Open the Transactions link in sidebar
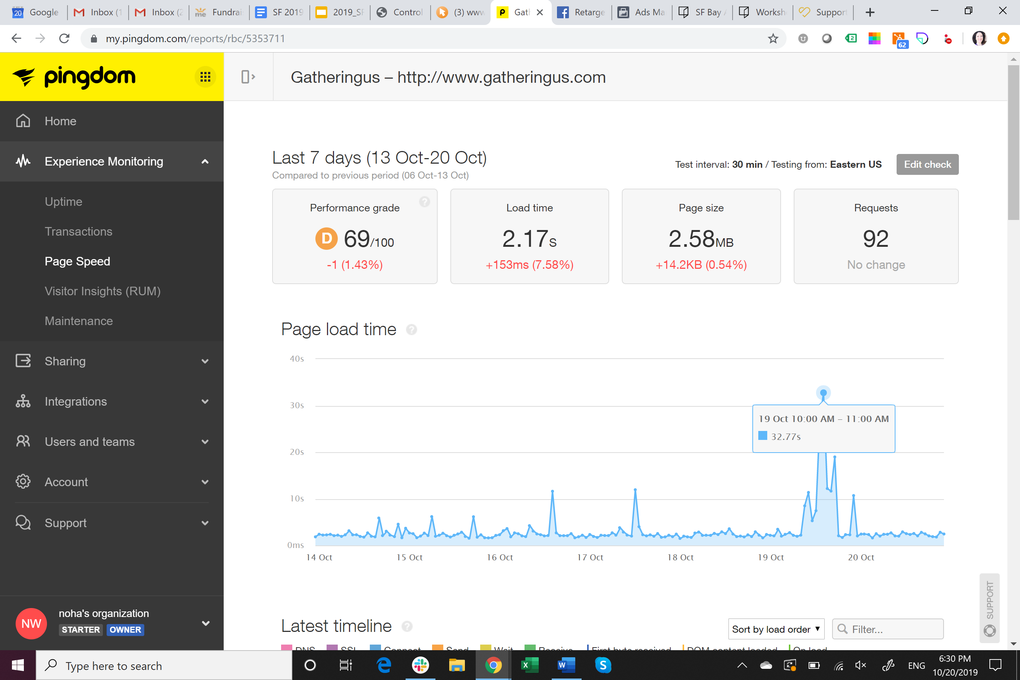This screenshot has width=1020, height=680. [x=78, y=232]
